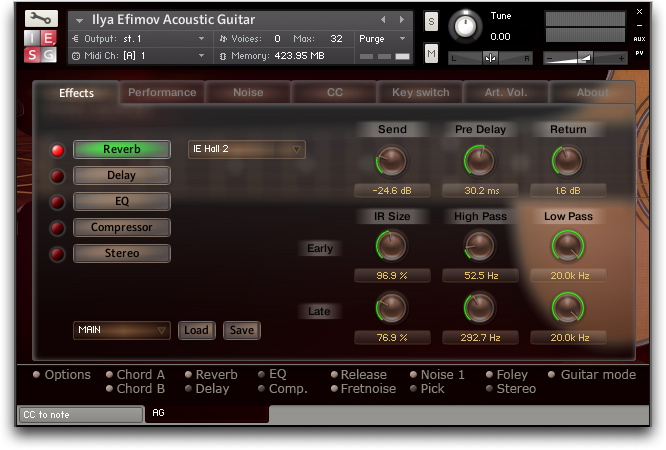The image size is (666, 450).
Task: Select the Delay effect button
Action: click(x=122, y=175)
